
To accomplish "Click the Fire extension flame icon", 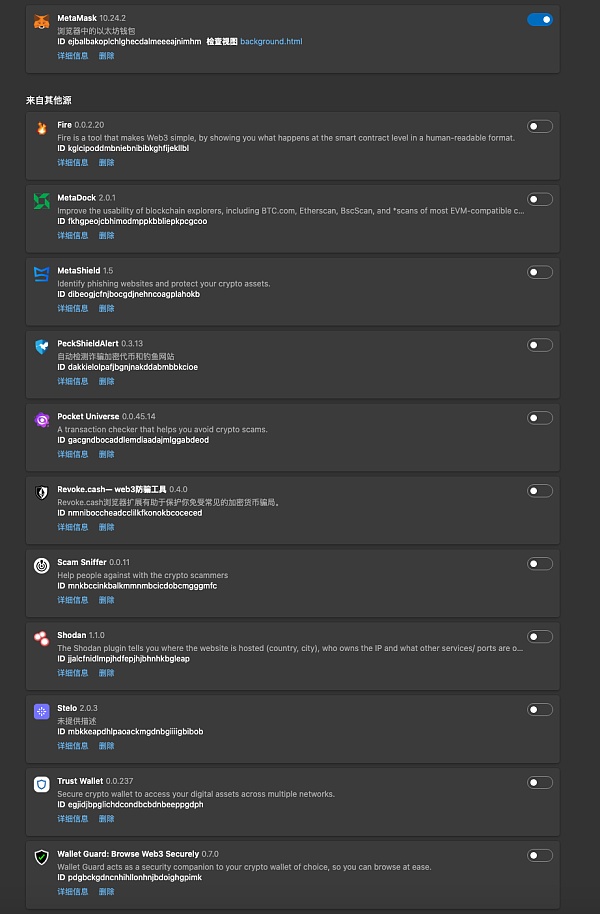I will tap(41, 128).
